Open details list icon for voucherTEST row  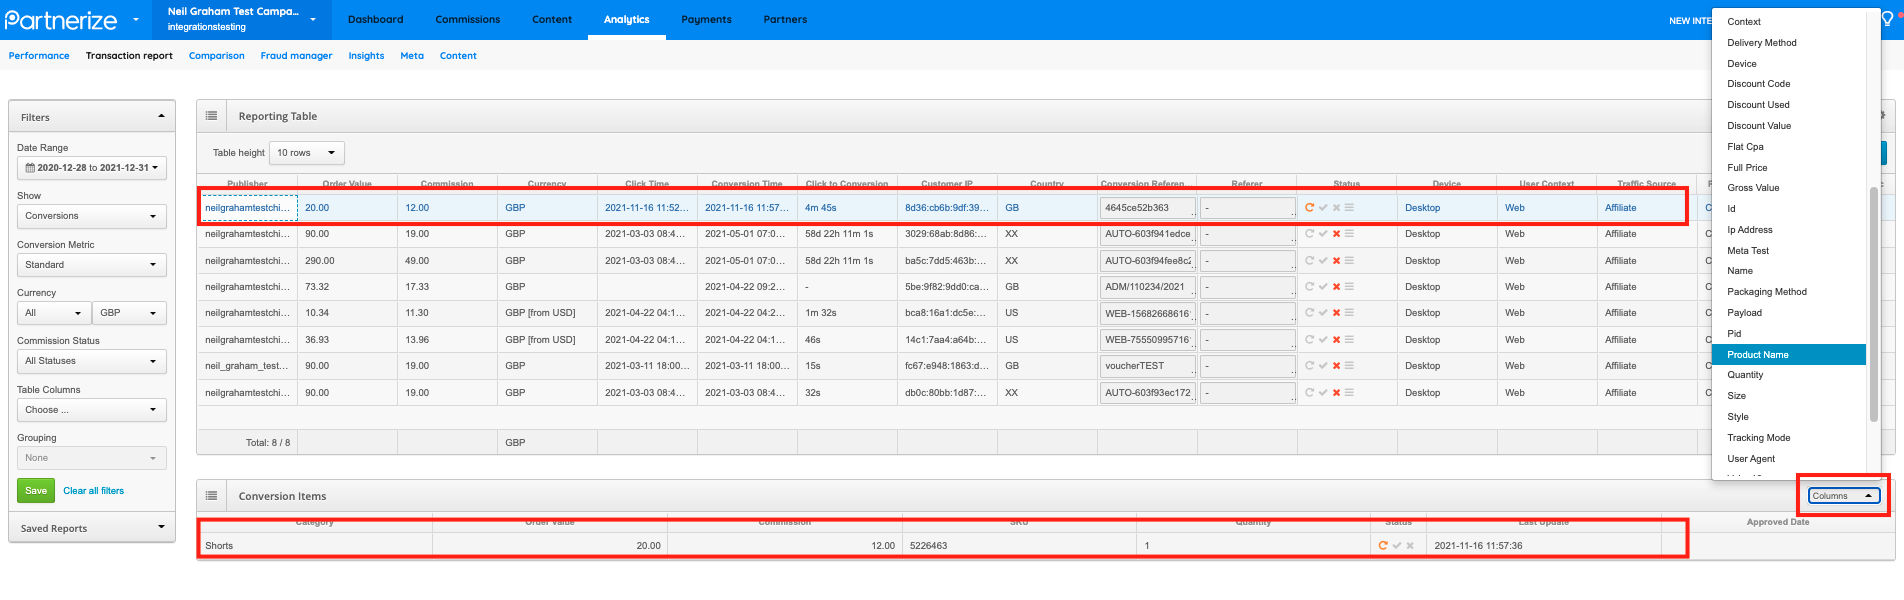1349,366
